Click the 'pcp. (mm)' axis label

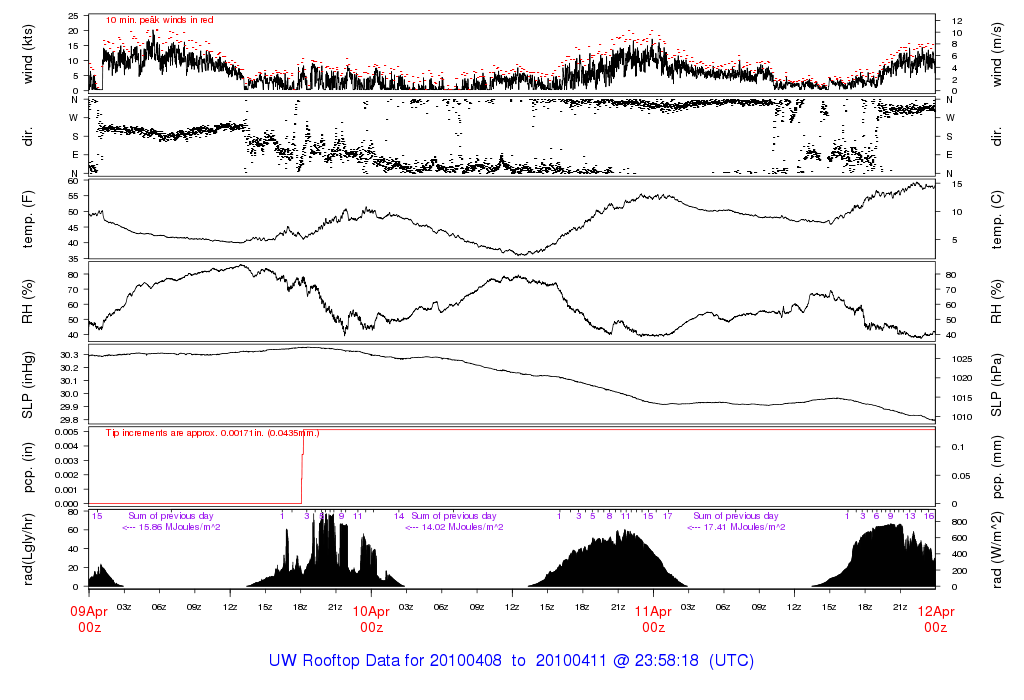997,468
